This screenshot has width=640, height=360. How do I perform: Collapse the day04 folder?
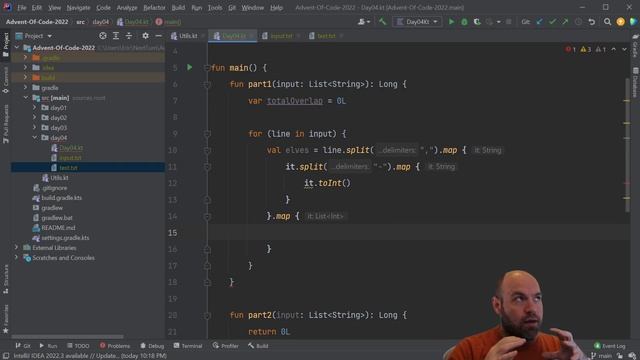point(34,138)
